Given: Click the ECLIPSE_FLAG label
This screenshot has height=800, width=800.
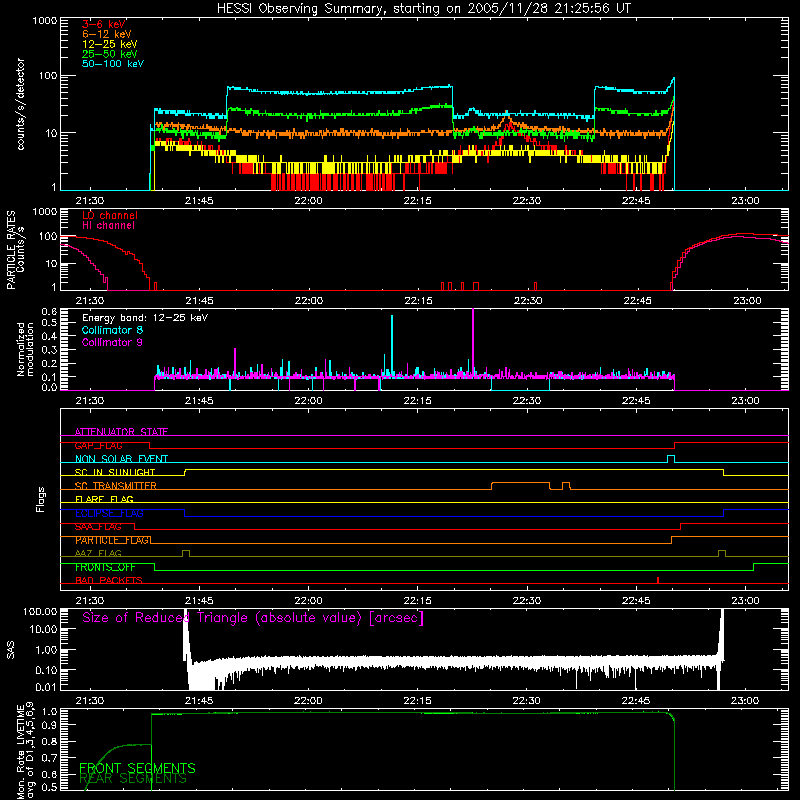Looking at the screenshot, I should coord(109,513).
